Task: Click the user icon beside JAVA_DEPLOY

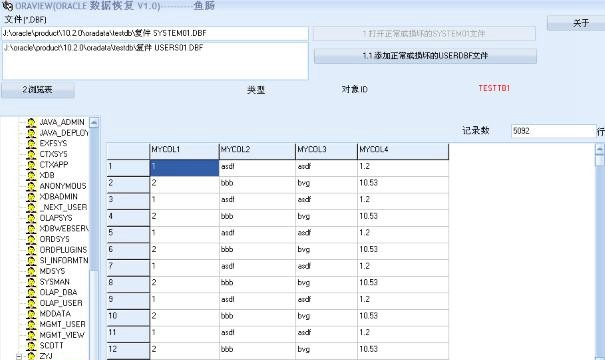Action: pyautogui.click(x=31, y=133)
